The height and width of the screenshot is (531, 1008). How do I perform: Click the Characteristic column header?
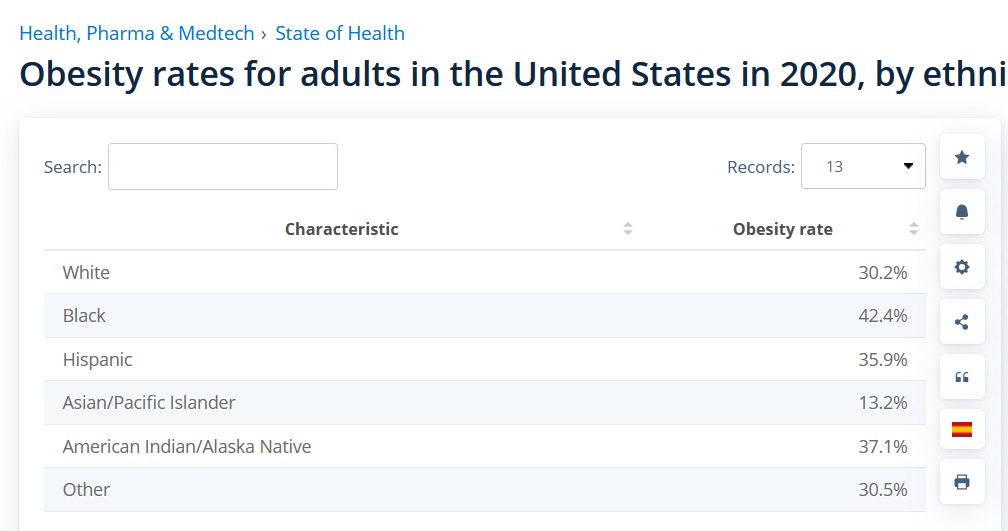(341, 229)
